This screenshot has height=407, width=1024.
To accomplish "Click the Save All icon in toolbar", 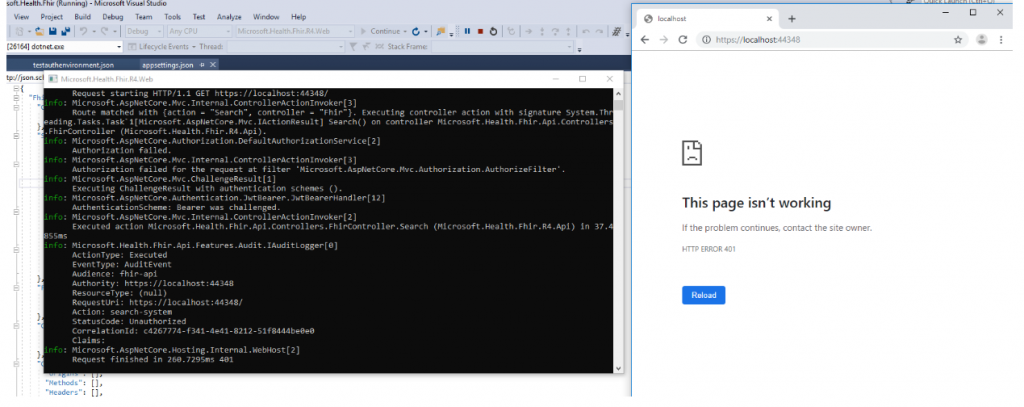I will pos(65,32).
